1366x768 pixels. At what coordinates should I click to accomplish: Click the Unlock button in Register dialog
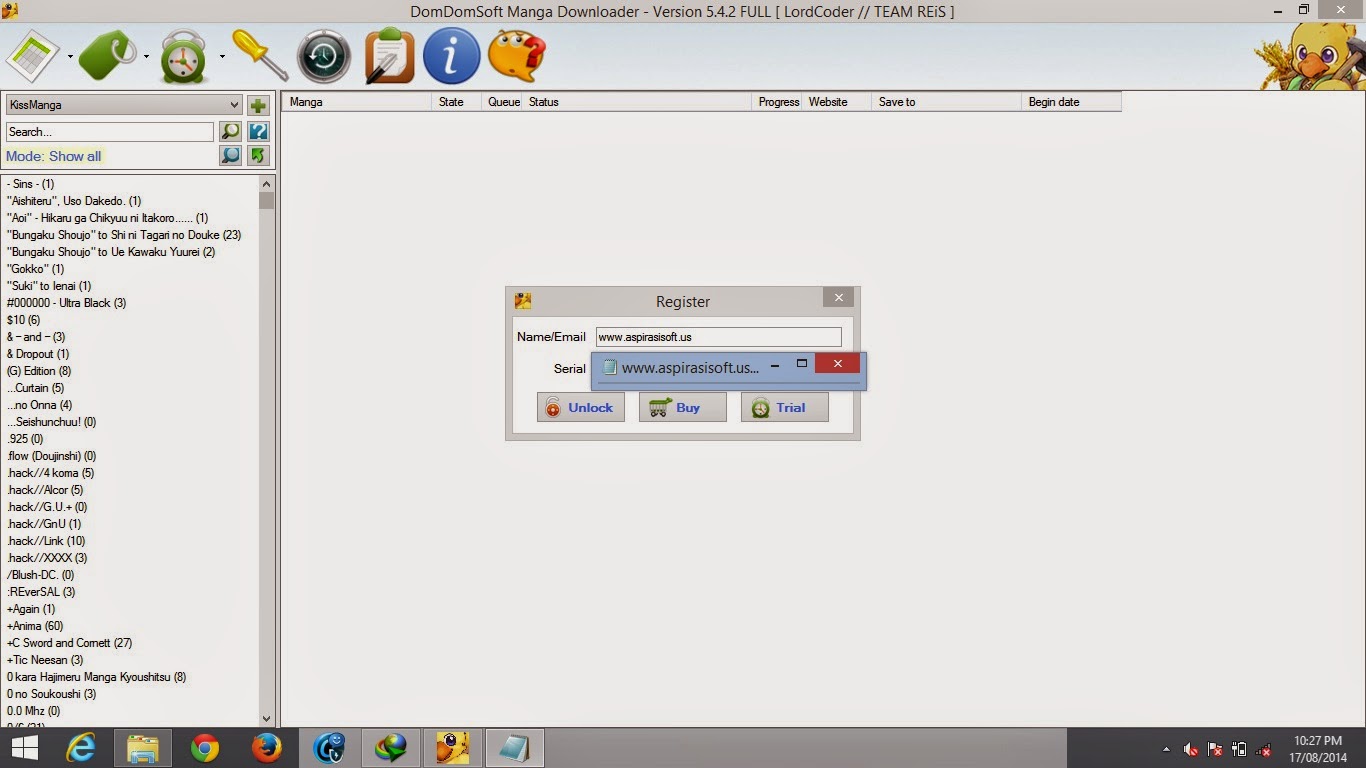[x=580, y=407]
